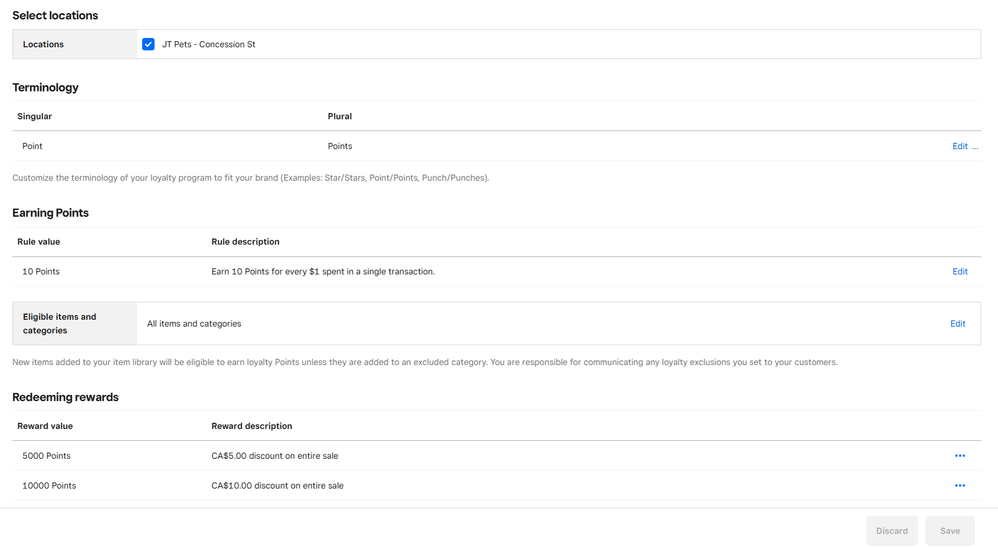Click the Save button
Screen dimensions: 998x547
pos(950,530)
